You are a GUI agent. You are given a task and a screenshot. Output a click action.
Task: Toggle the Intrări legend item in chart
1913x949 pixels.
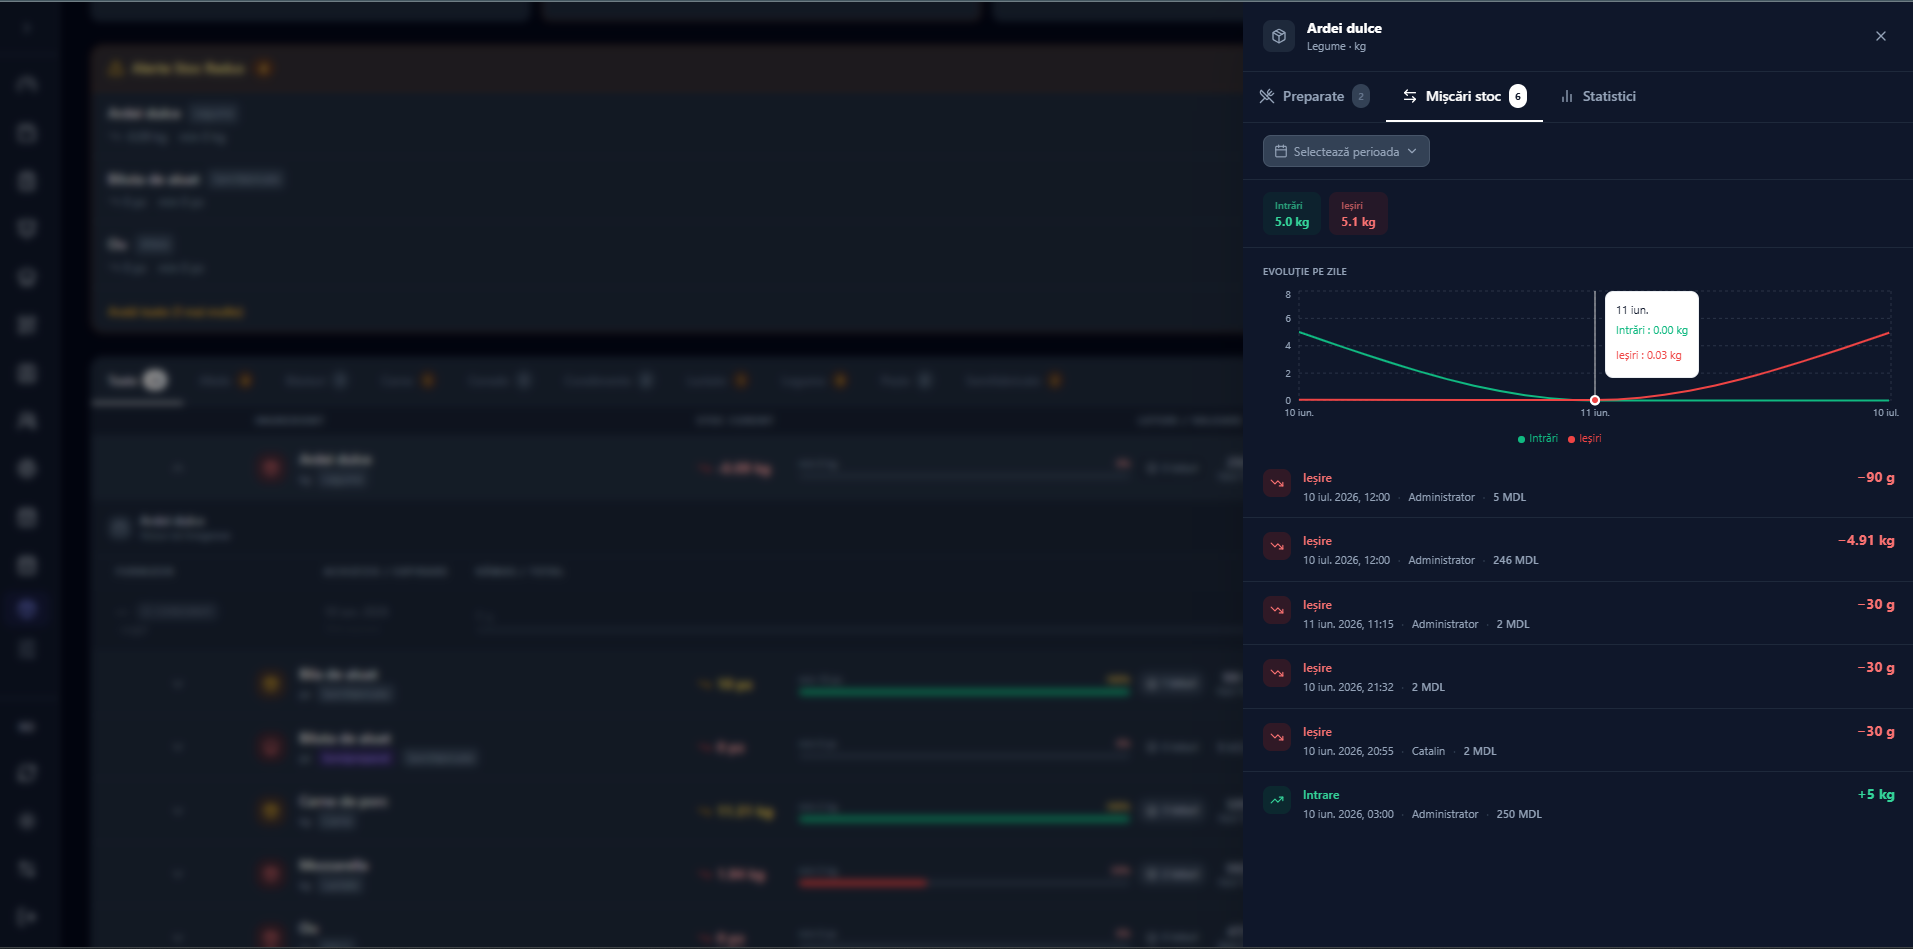pyautogui.click(x=1538, y=438)
